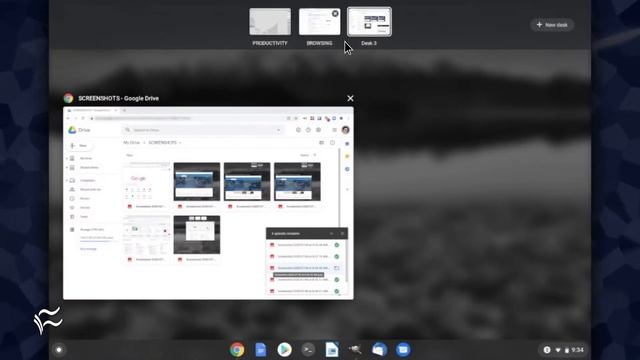Open Google Docs from the shelf
The image size is (640, 360).
(260, 350)
